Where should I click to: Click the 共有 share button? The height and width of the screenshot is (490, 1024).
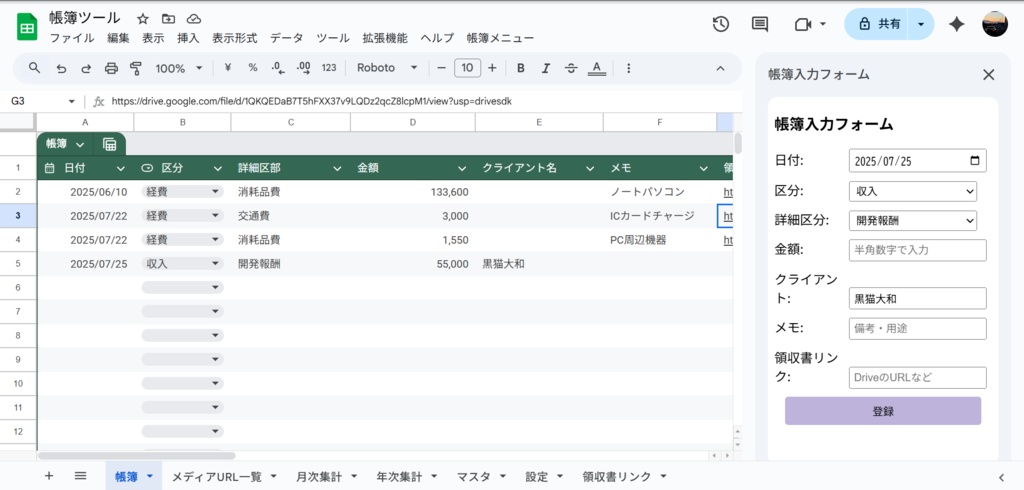click(x=878, y=24)
